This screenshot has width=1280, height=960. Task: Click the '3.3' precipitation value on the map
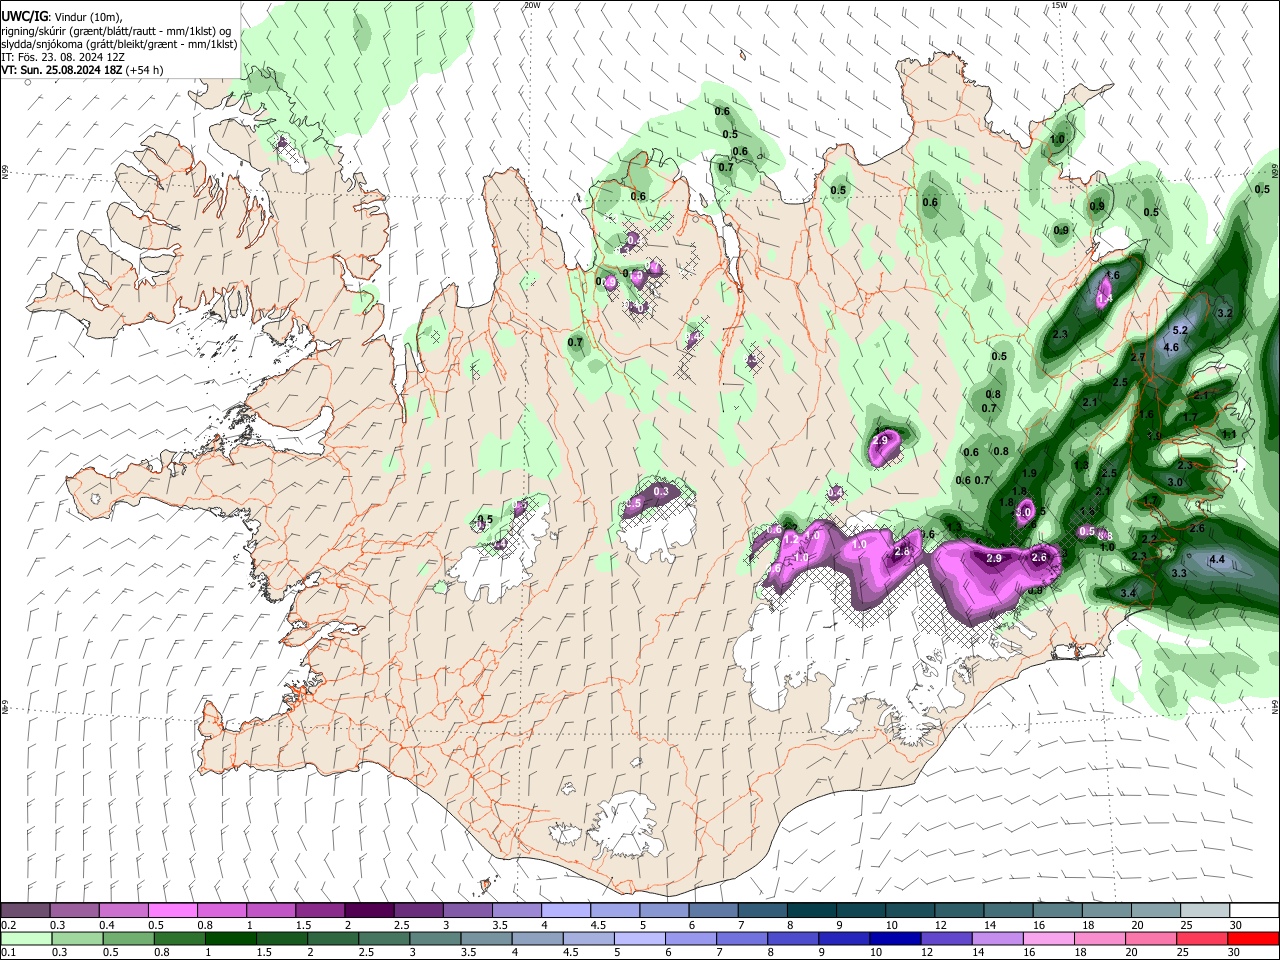coord(1179,573)
